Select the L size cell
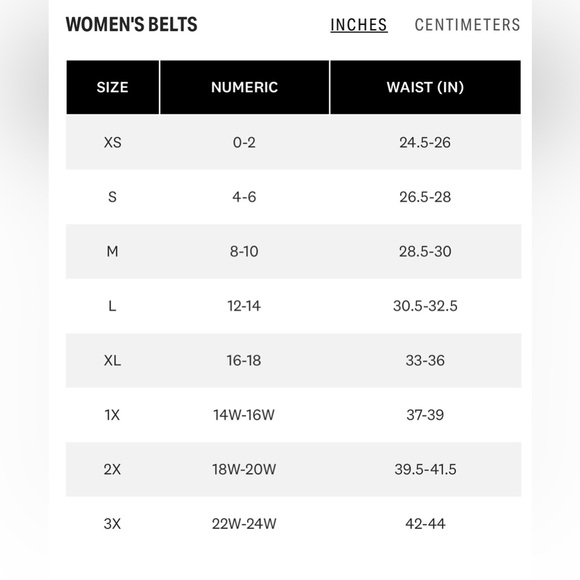Screen dimensions: 580x580 [112, 306]
